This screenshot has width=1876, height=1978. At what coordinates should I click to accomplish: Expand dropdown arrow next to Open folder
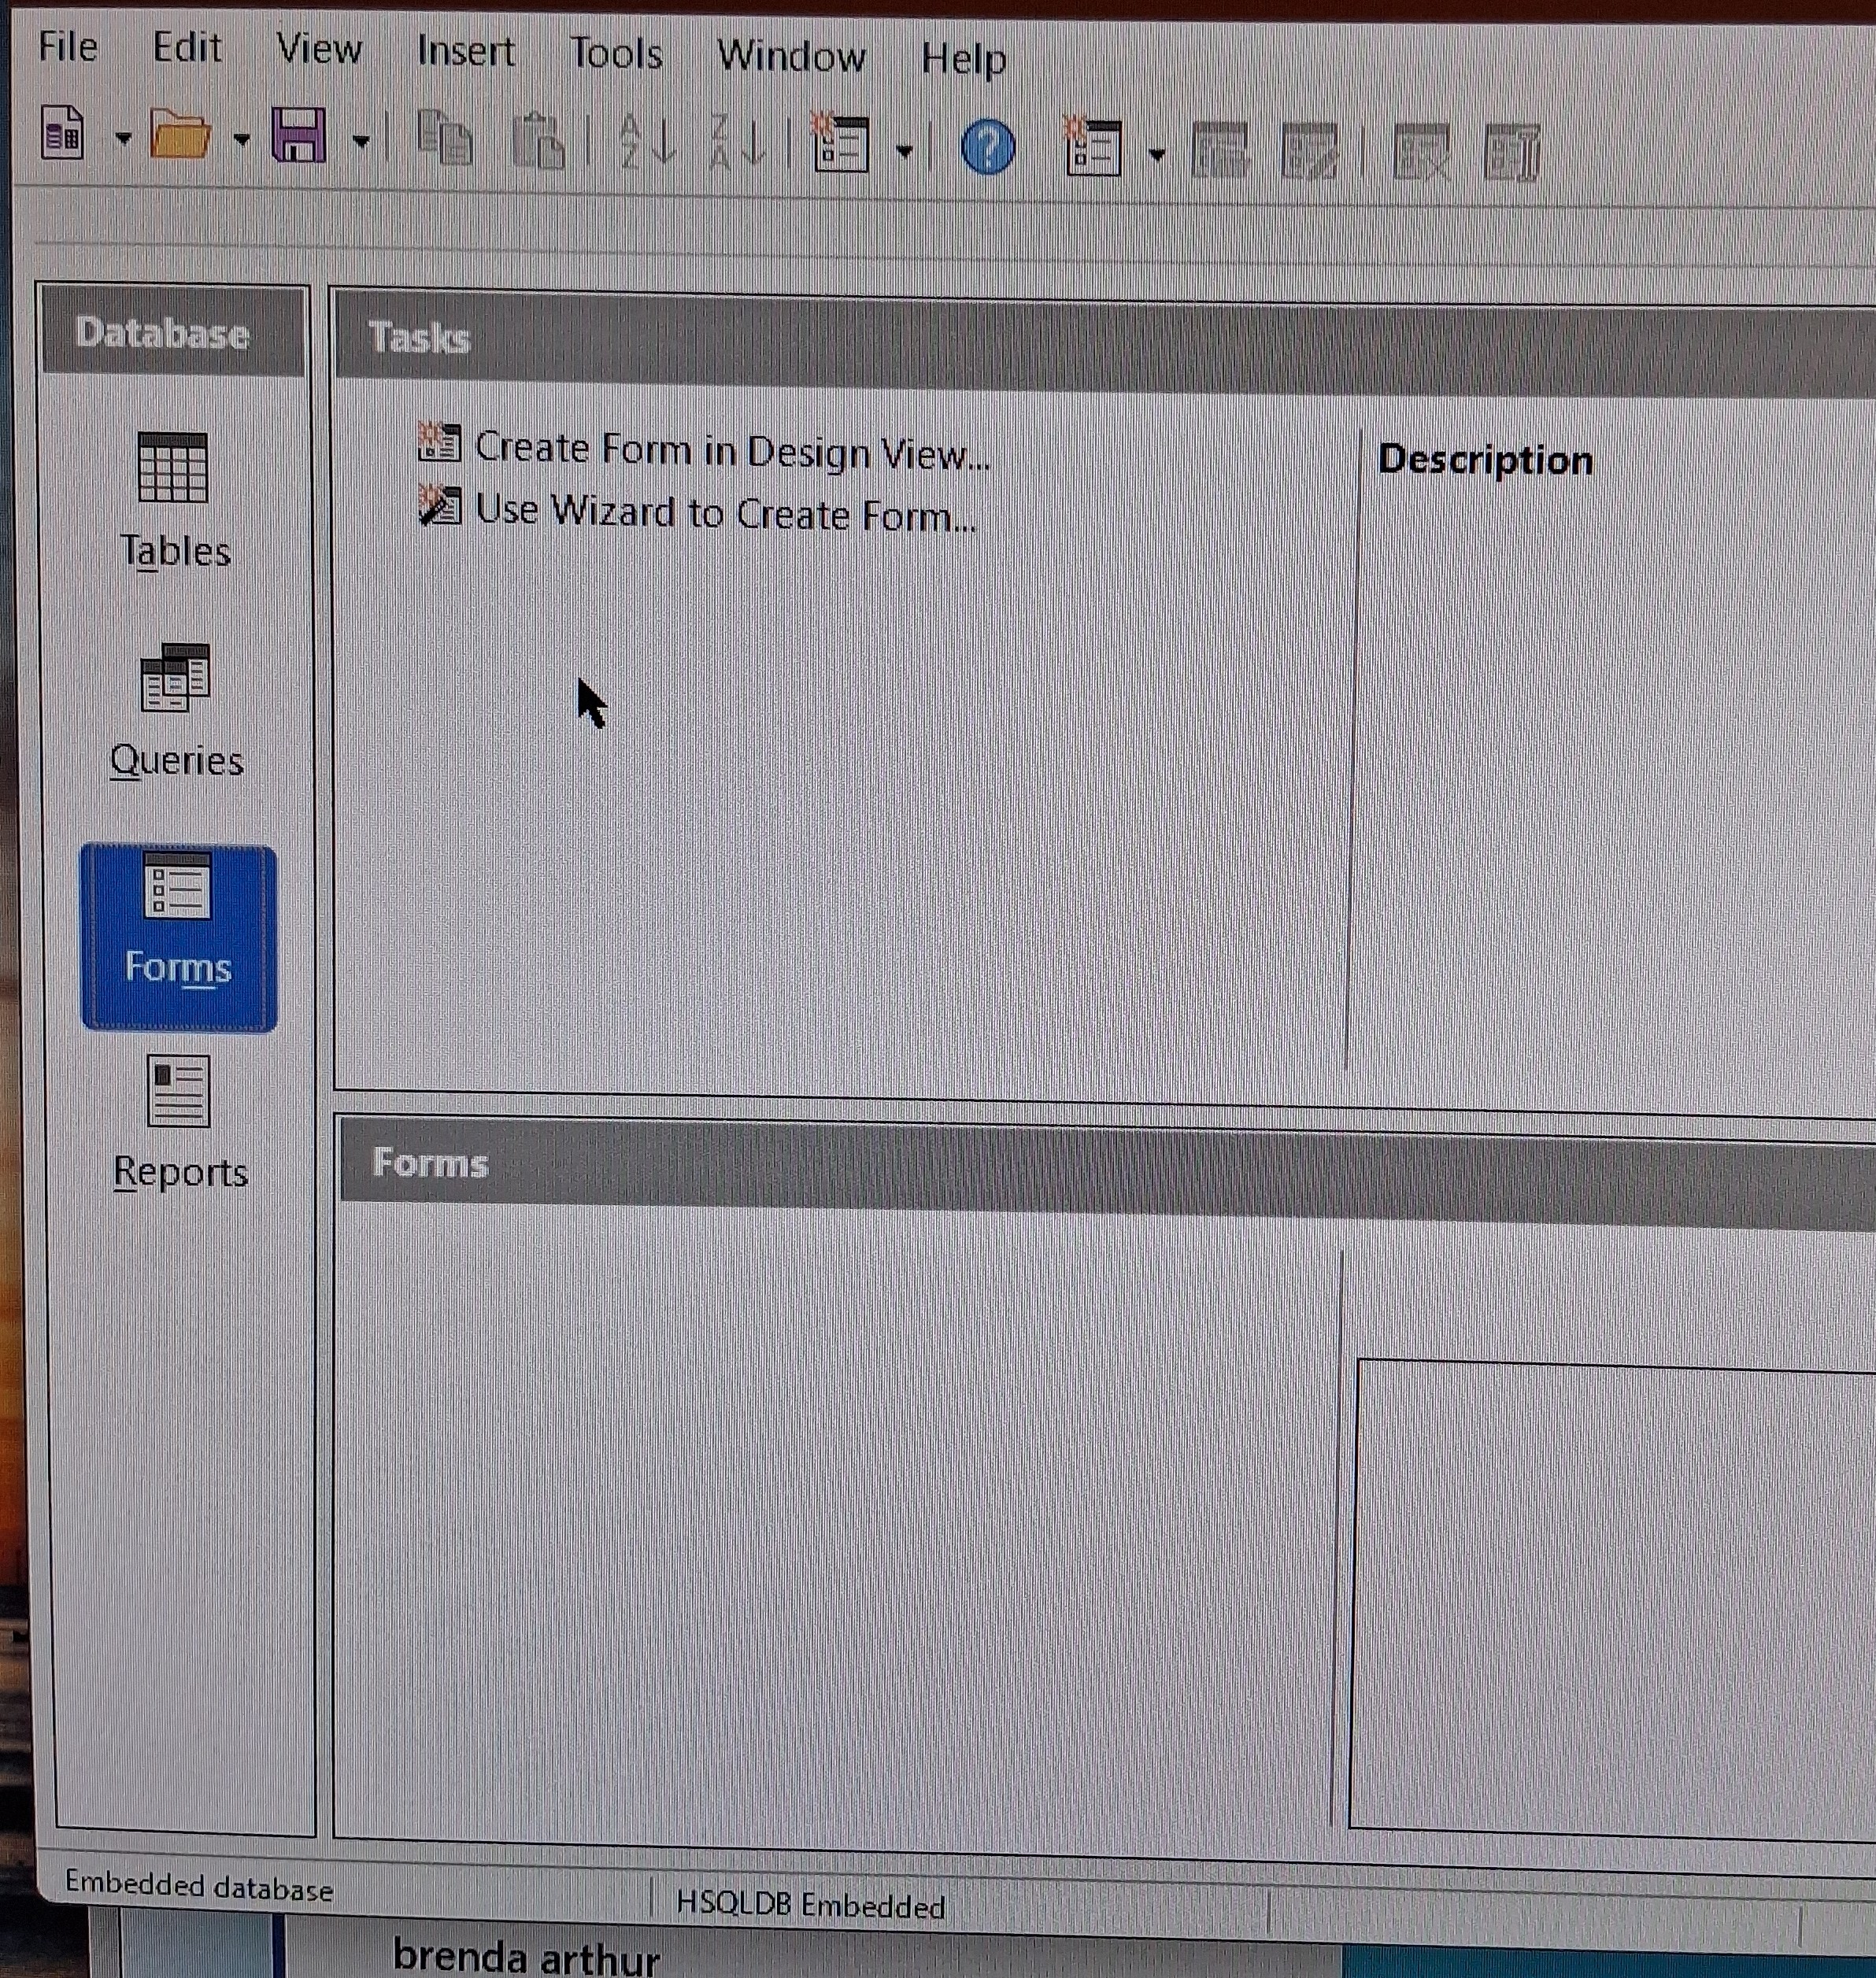point(241,139)
